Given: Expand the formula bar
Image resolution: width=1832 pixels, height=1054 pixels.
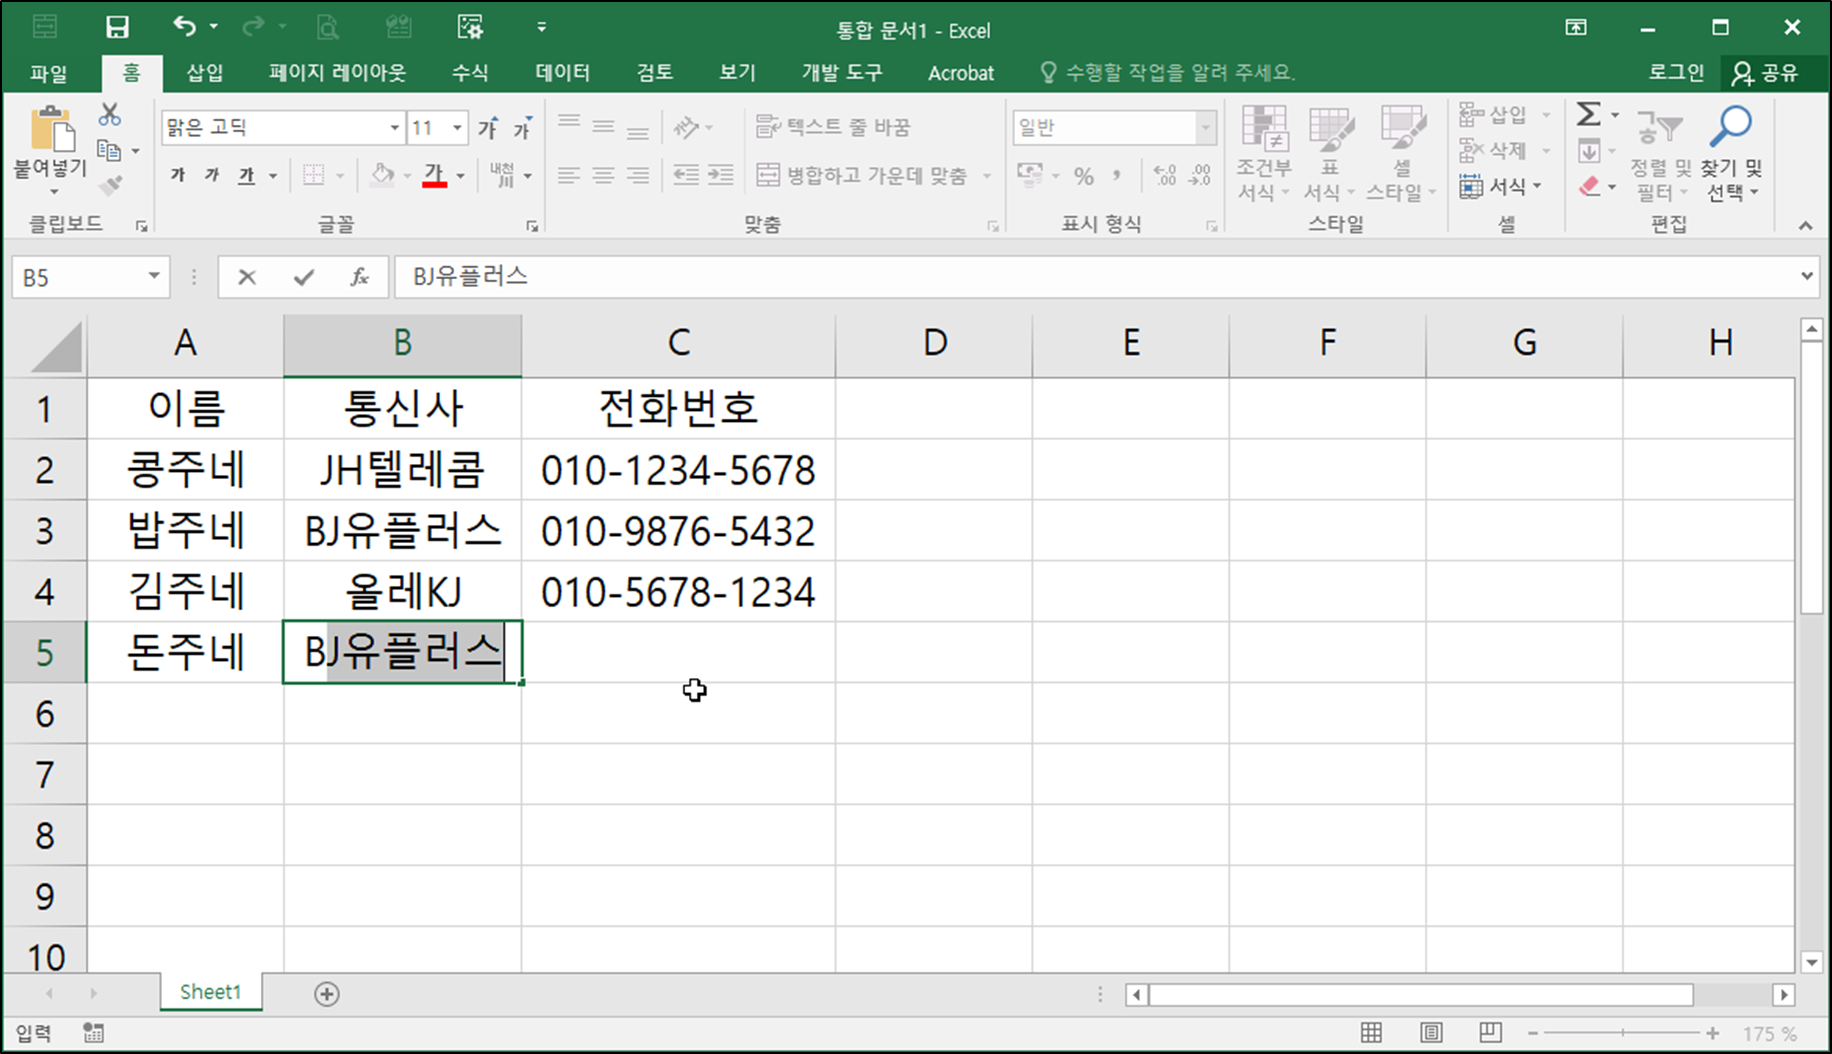Looking at the screenshot, I should [x=1807, y=276].
